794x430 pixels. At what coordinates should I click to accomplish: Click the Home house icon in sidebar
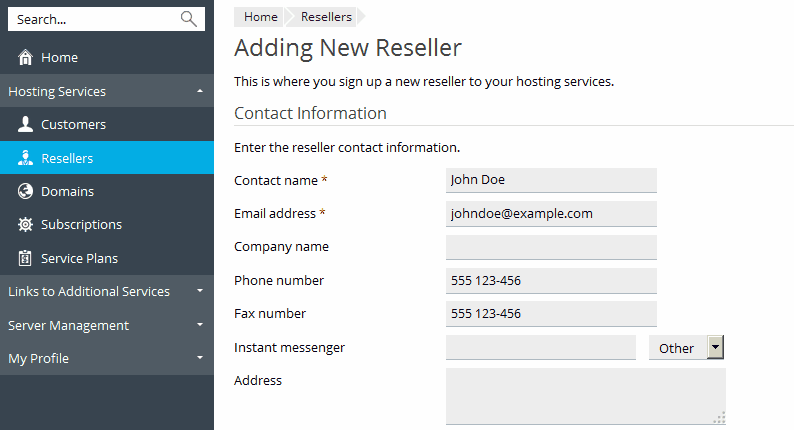click(25, 58)
